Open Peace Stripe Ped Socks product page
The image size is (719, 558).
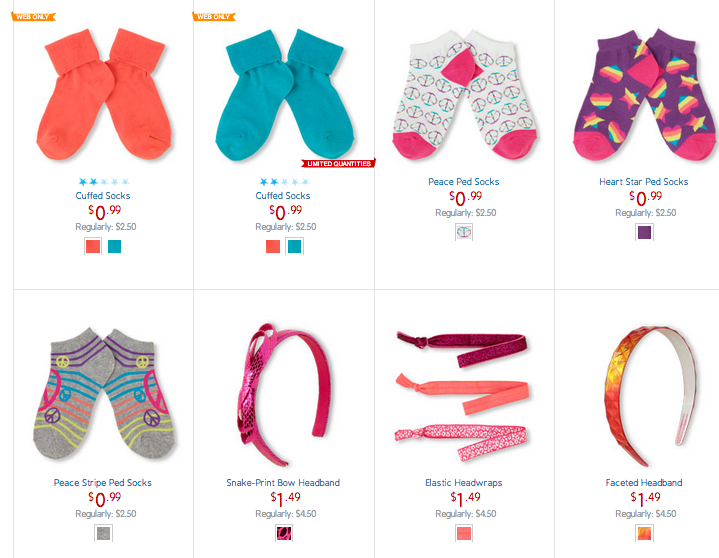pos(103,482)
